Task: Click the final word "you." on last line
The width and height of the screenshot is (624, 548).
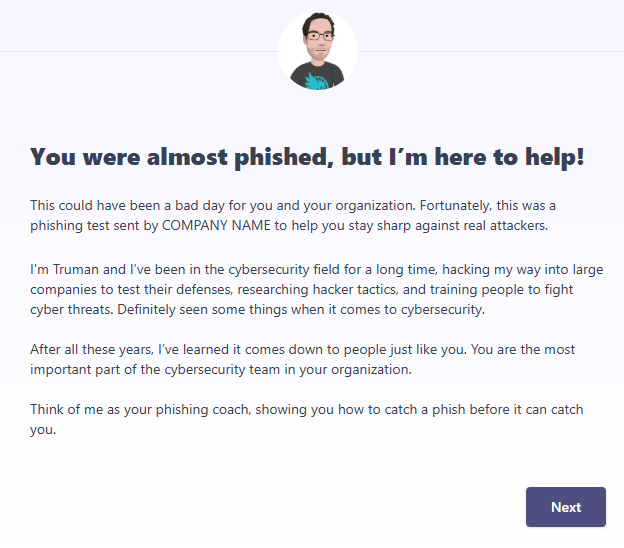Action: [x=43, y=430]
